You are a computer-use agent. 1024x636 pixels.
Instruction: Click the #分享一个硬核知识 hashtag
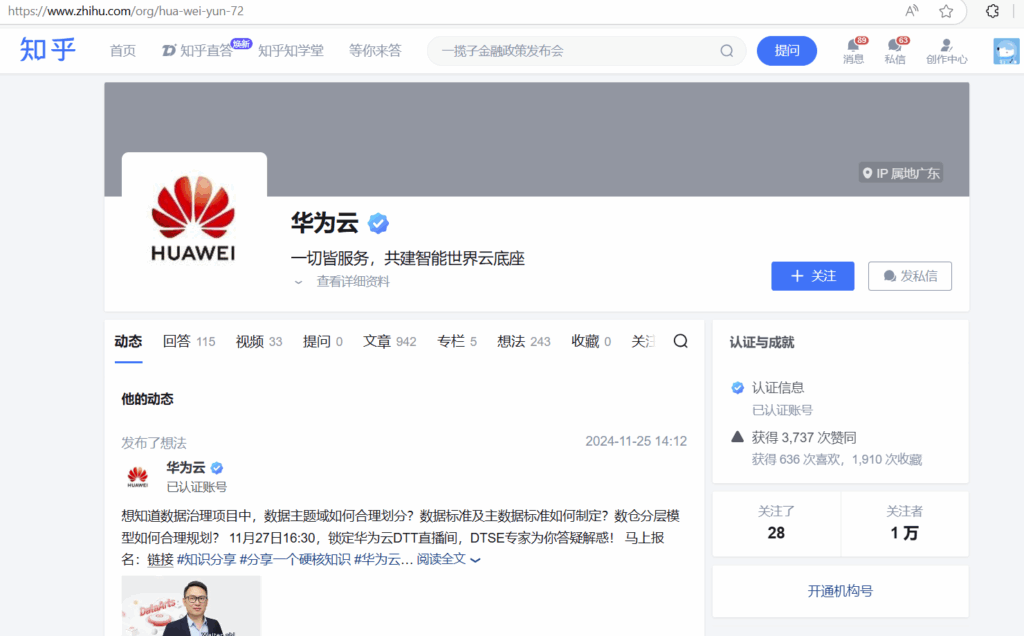(x=295, y=560)
